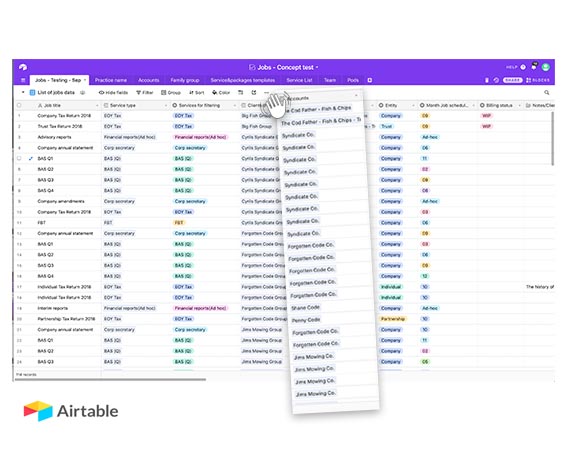The image size is (567, 455).
Task: Click the Shane Code cell in dragged column
Action: click(x=305, y=307)
